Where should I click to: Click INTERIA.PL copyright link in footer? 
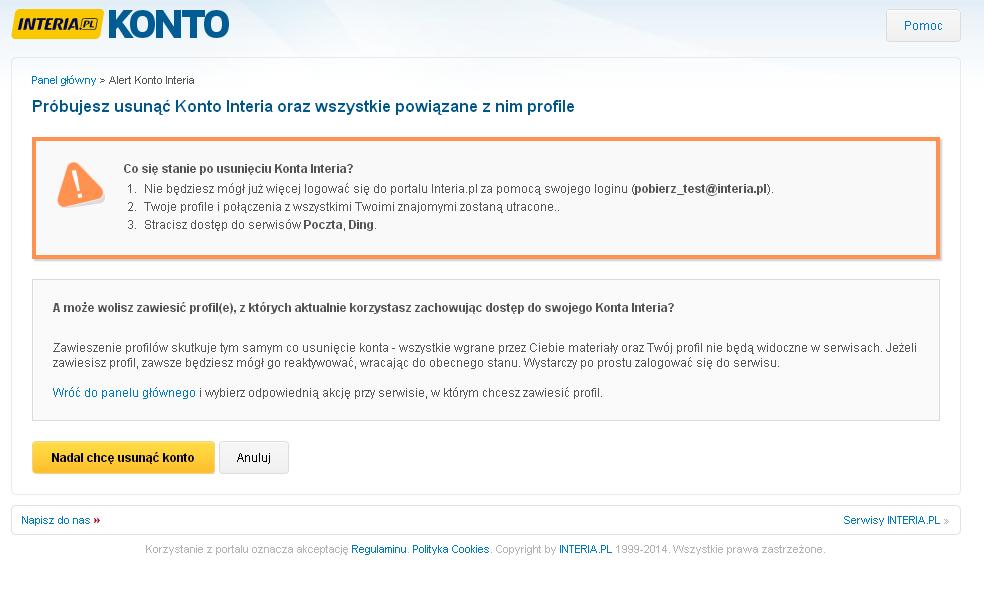(x=585, y=549)
